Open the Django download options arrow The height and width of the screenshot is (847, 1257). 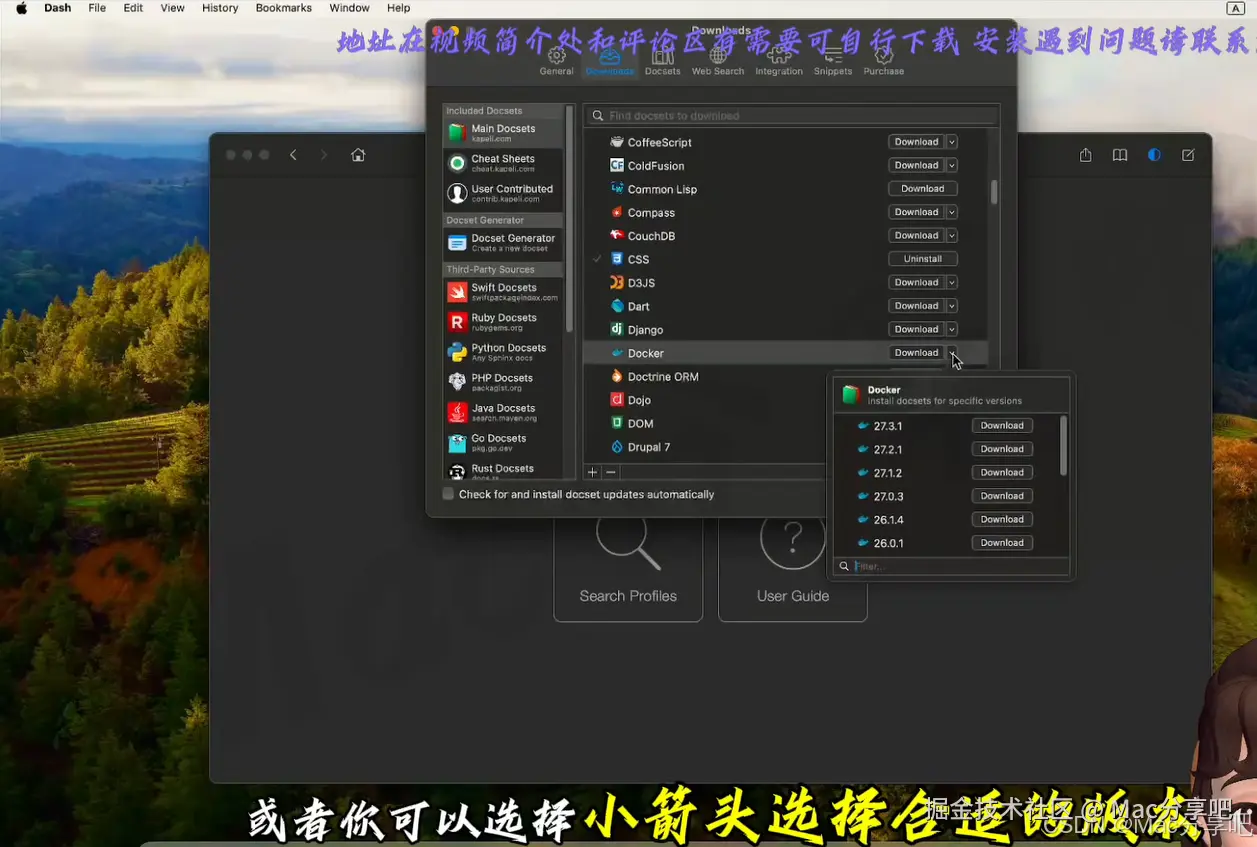tap(951, 329)
